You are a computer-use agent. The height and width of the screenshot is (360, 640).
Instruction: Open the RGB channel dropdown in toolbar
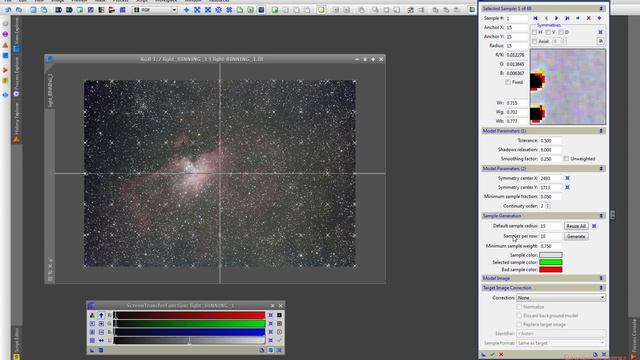pos(155,9)
